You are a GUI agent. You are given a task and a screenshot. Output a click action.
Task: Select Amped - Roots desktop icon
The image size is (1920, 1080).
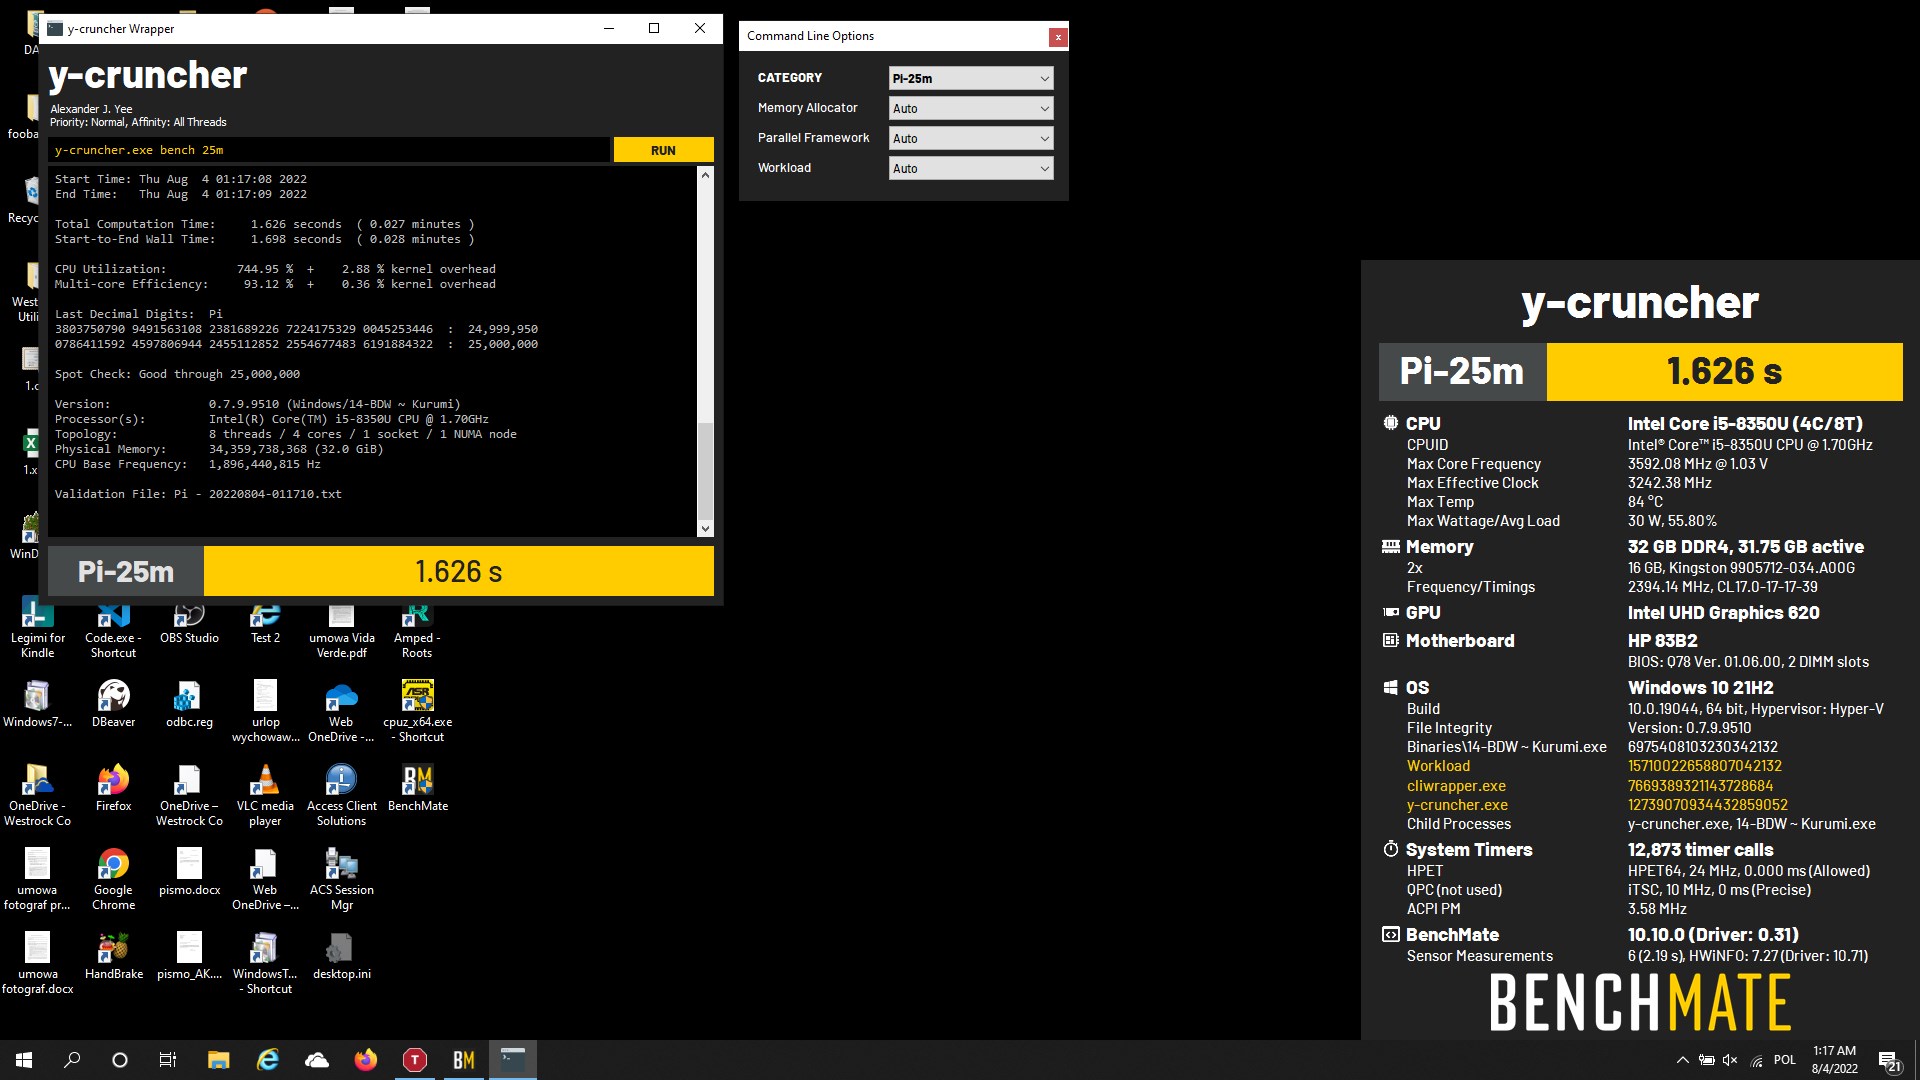click(417, 627)
